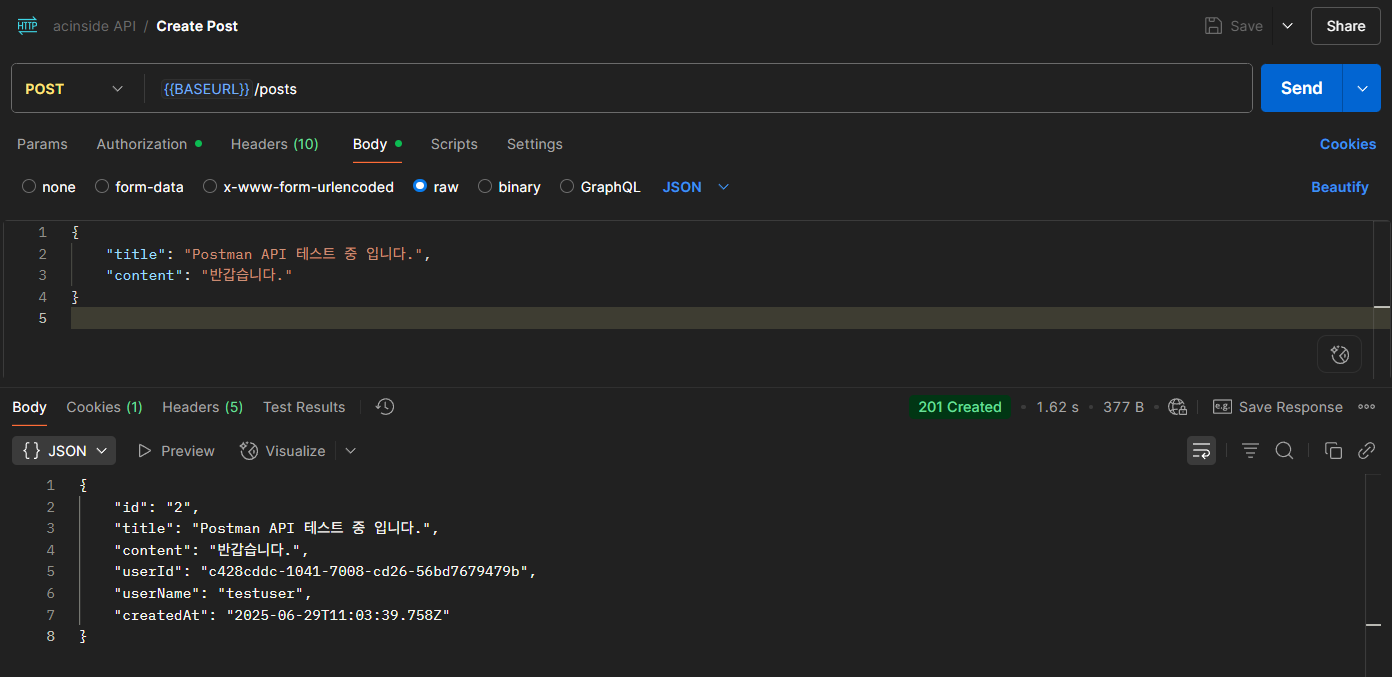This screenshot has height=677, width=1392.
Task: Open the search magnifier in response
Action: point(1285,451)
